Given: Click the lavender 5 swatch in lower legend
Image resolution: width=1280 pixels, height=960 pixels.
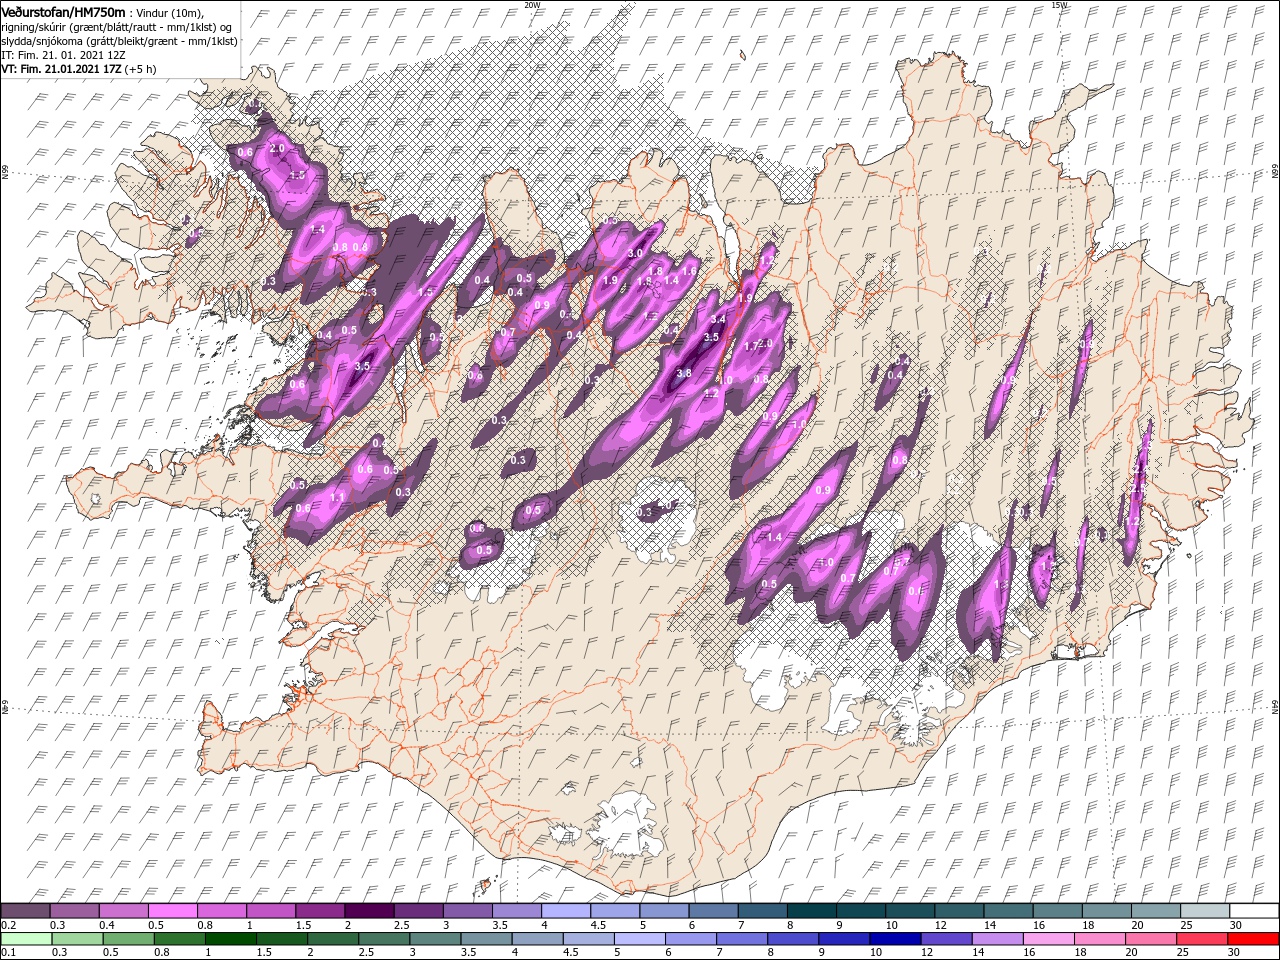Looking at the screenshot, I should click(639, 939).
